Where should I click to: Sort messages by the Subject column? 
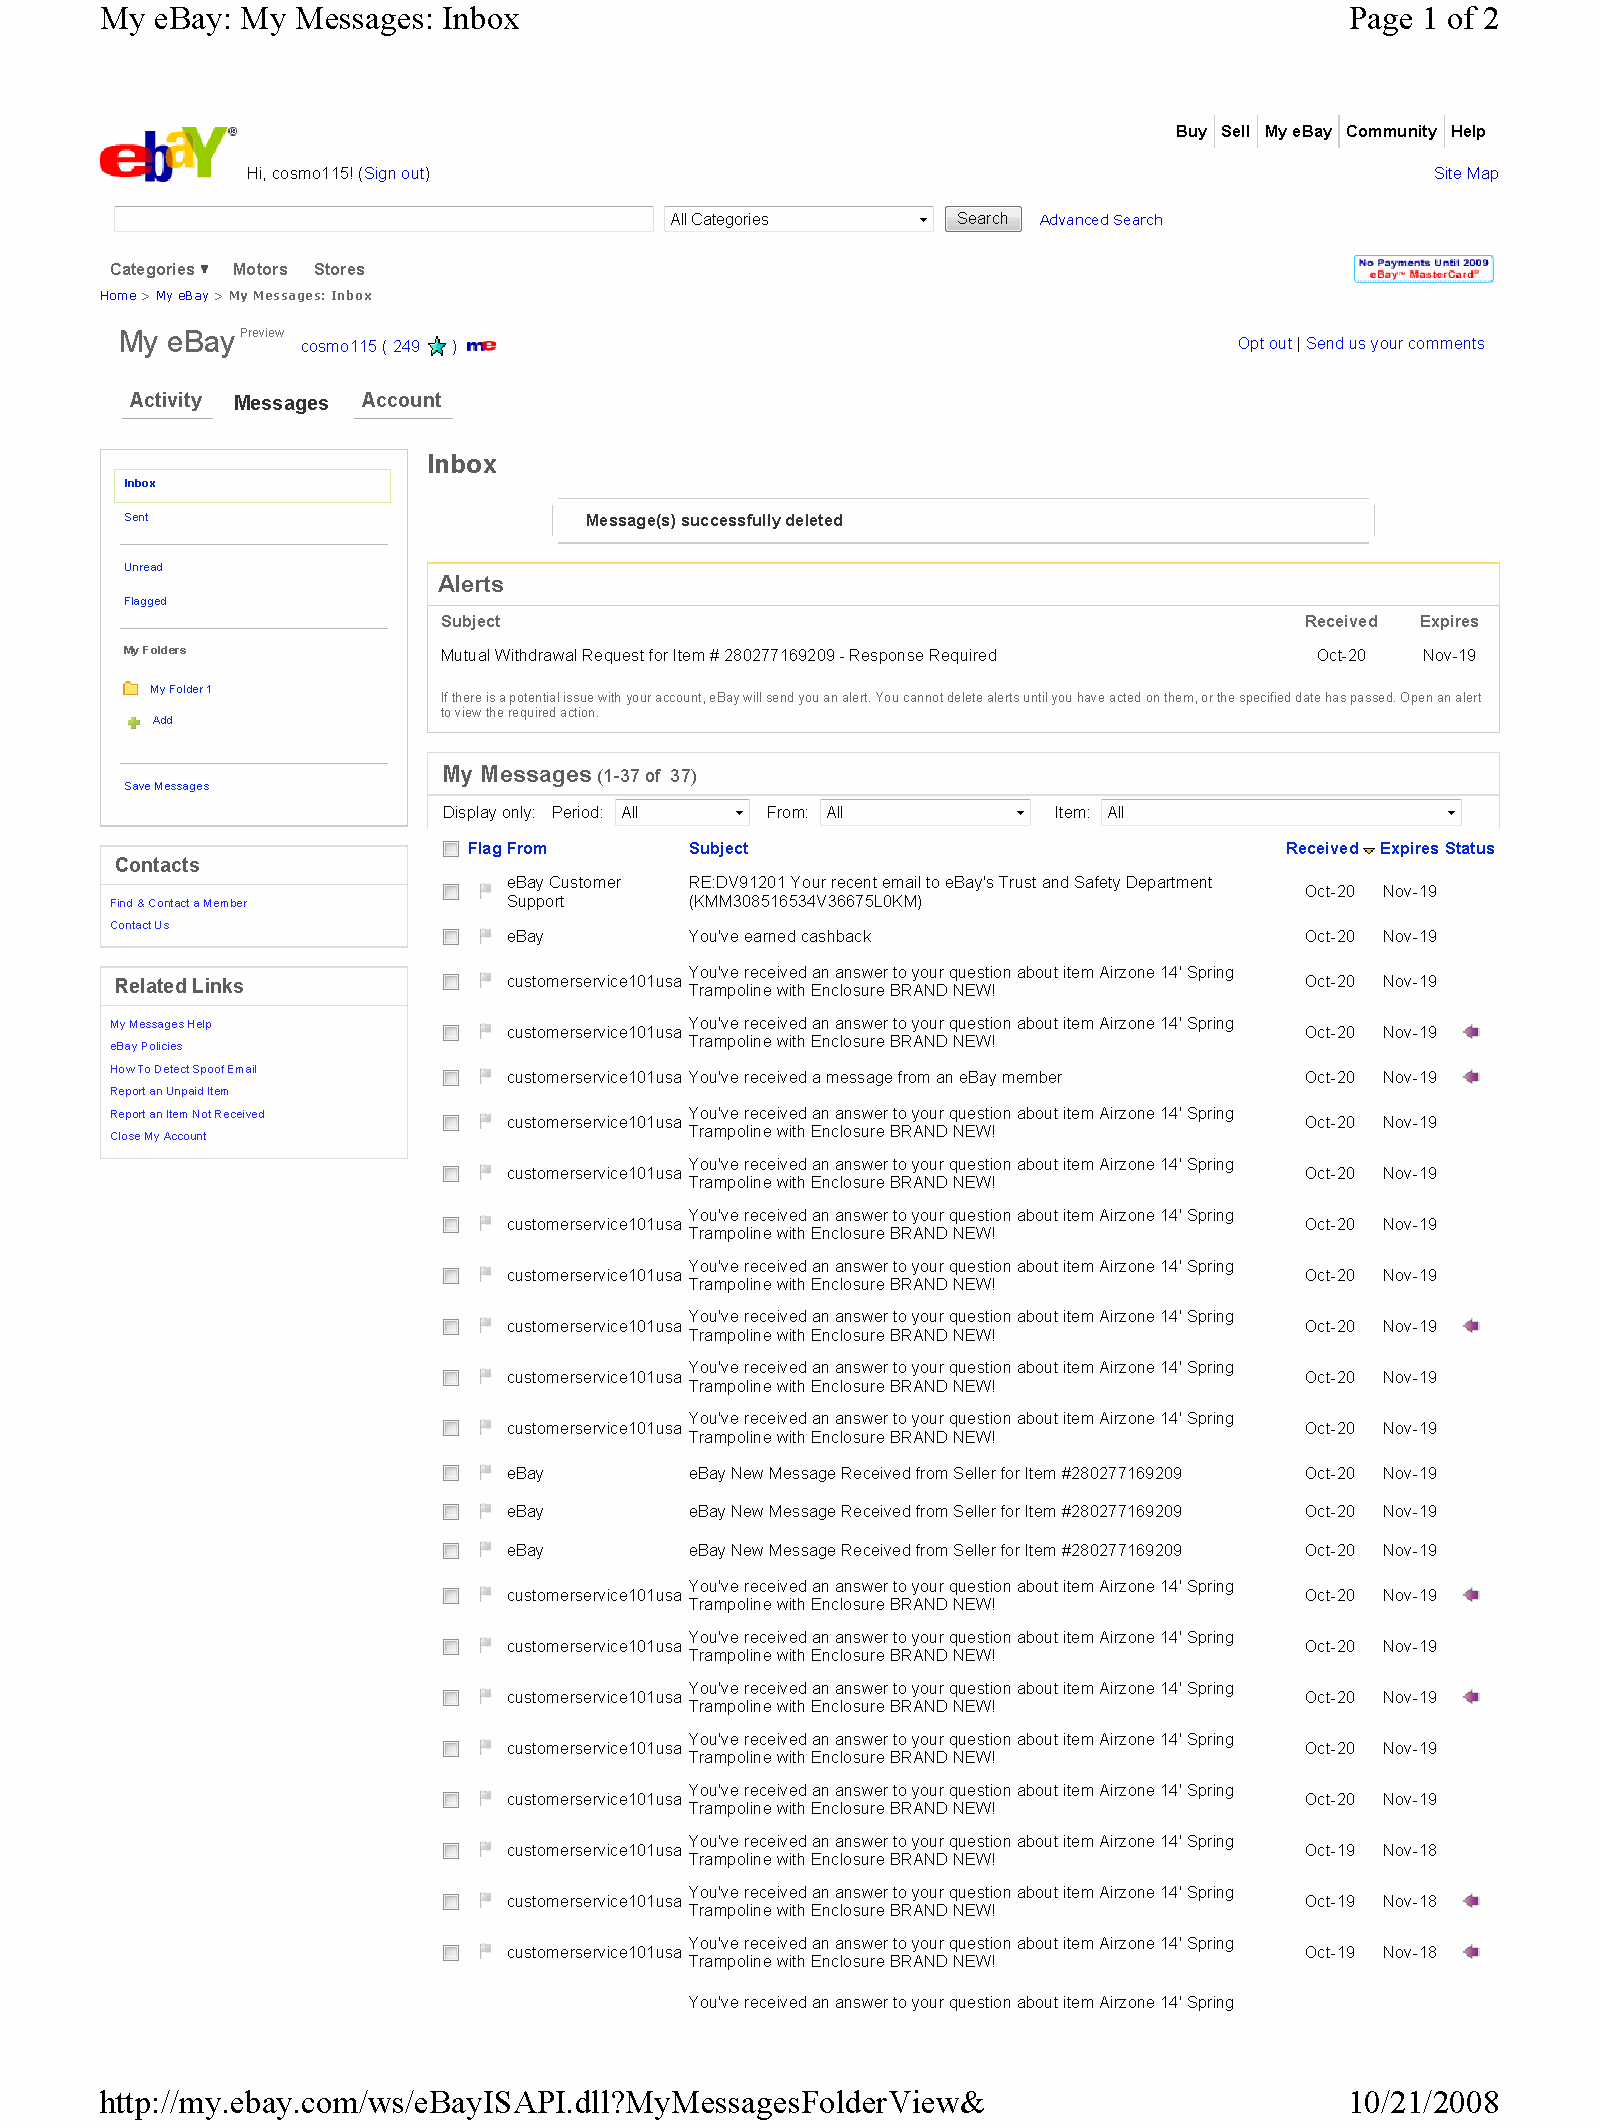[x=718, y=849]
